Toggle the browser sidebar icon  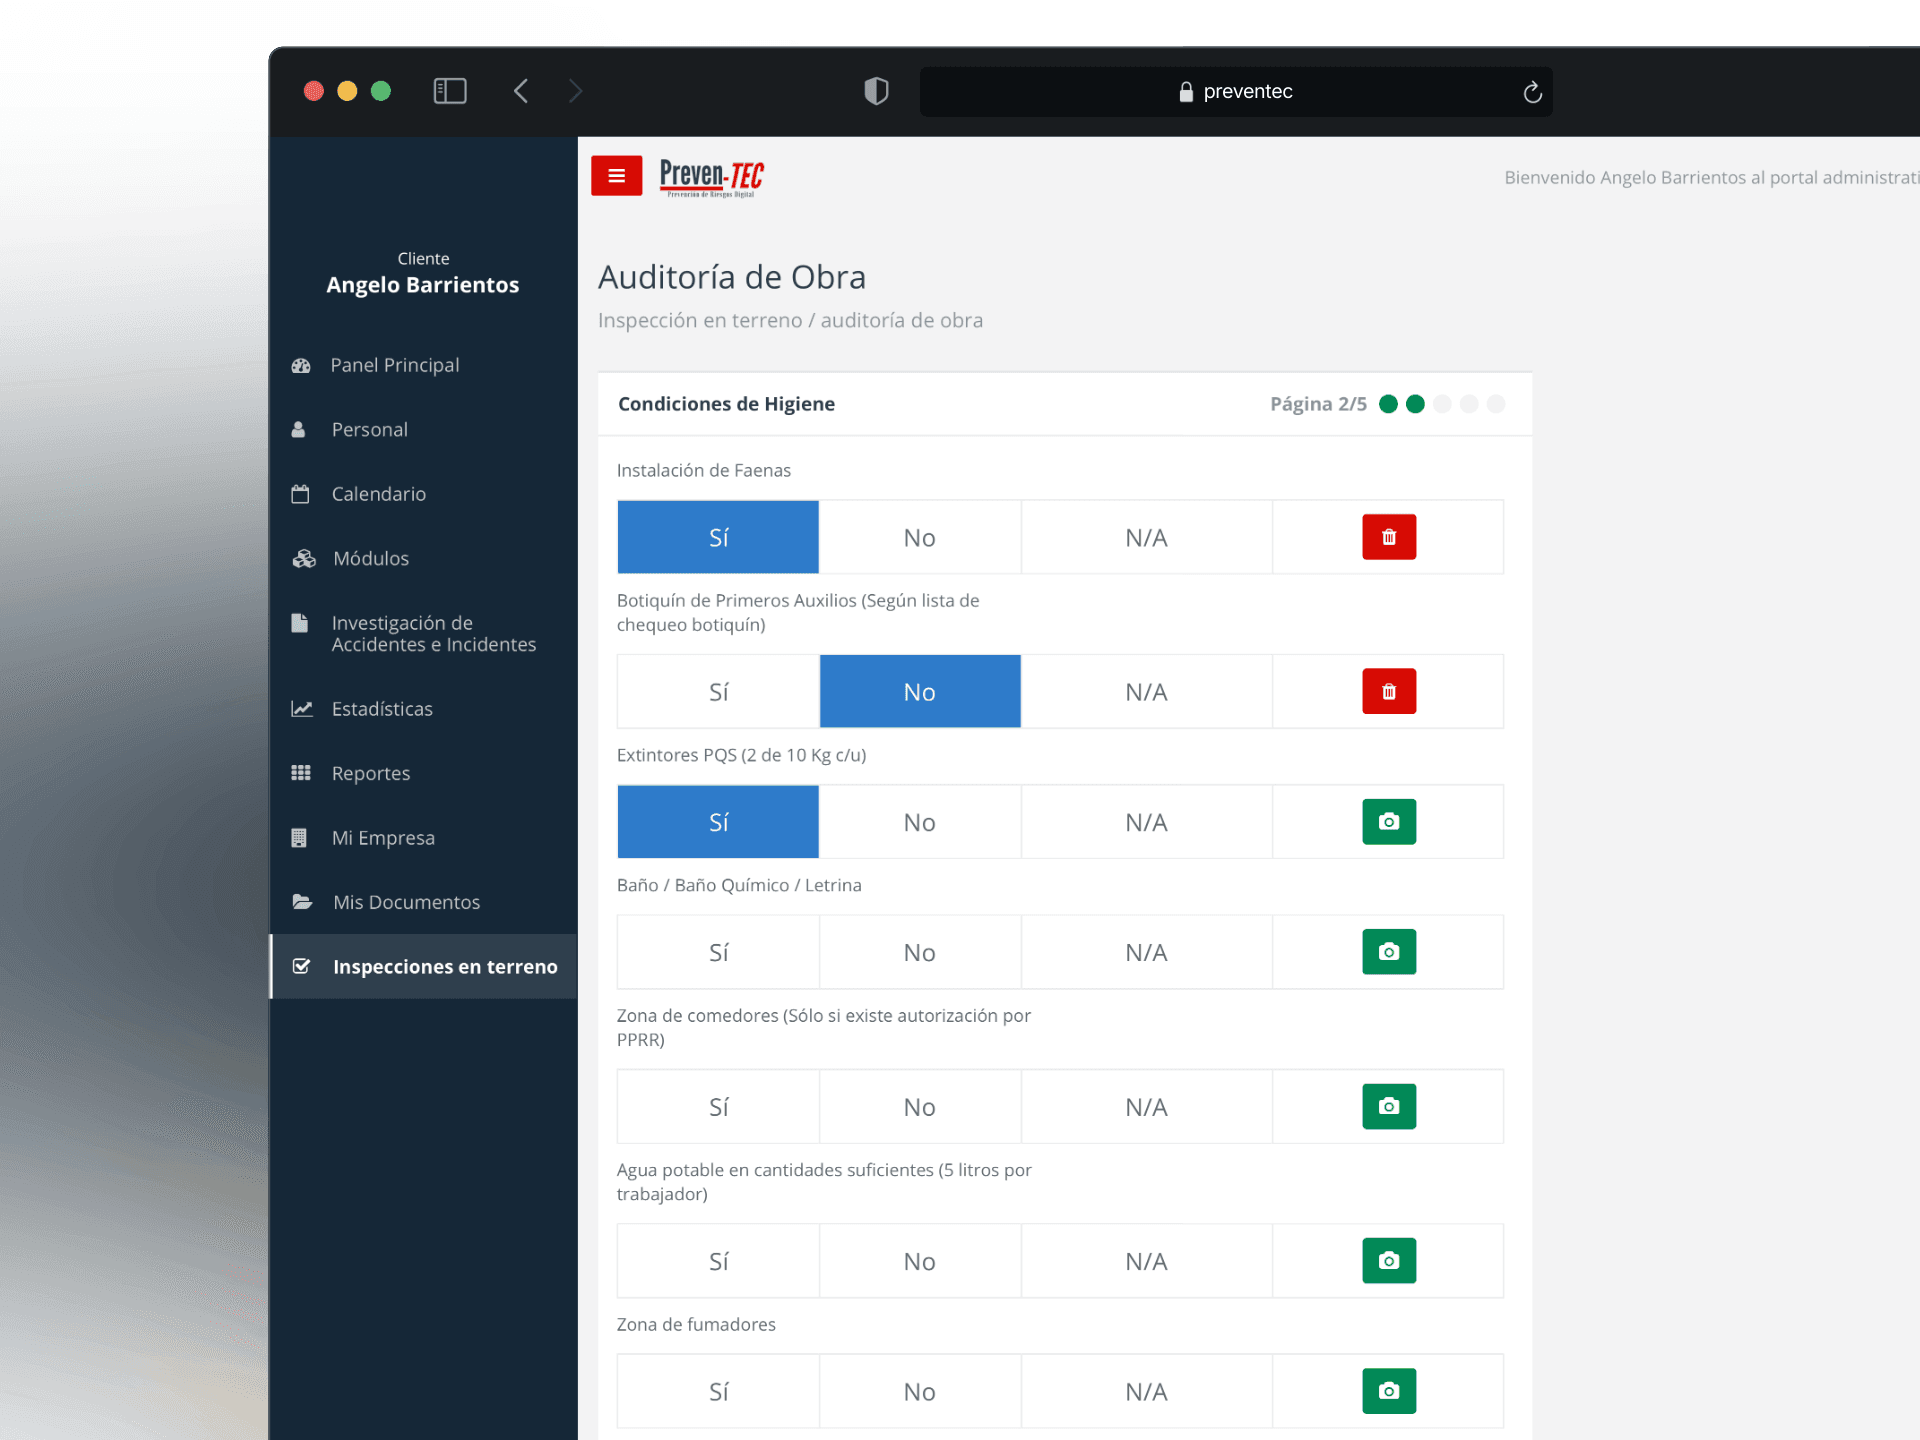click(450, 91)
